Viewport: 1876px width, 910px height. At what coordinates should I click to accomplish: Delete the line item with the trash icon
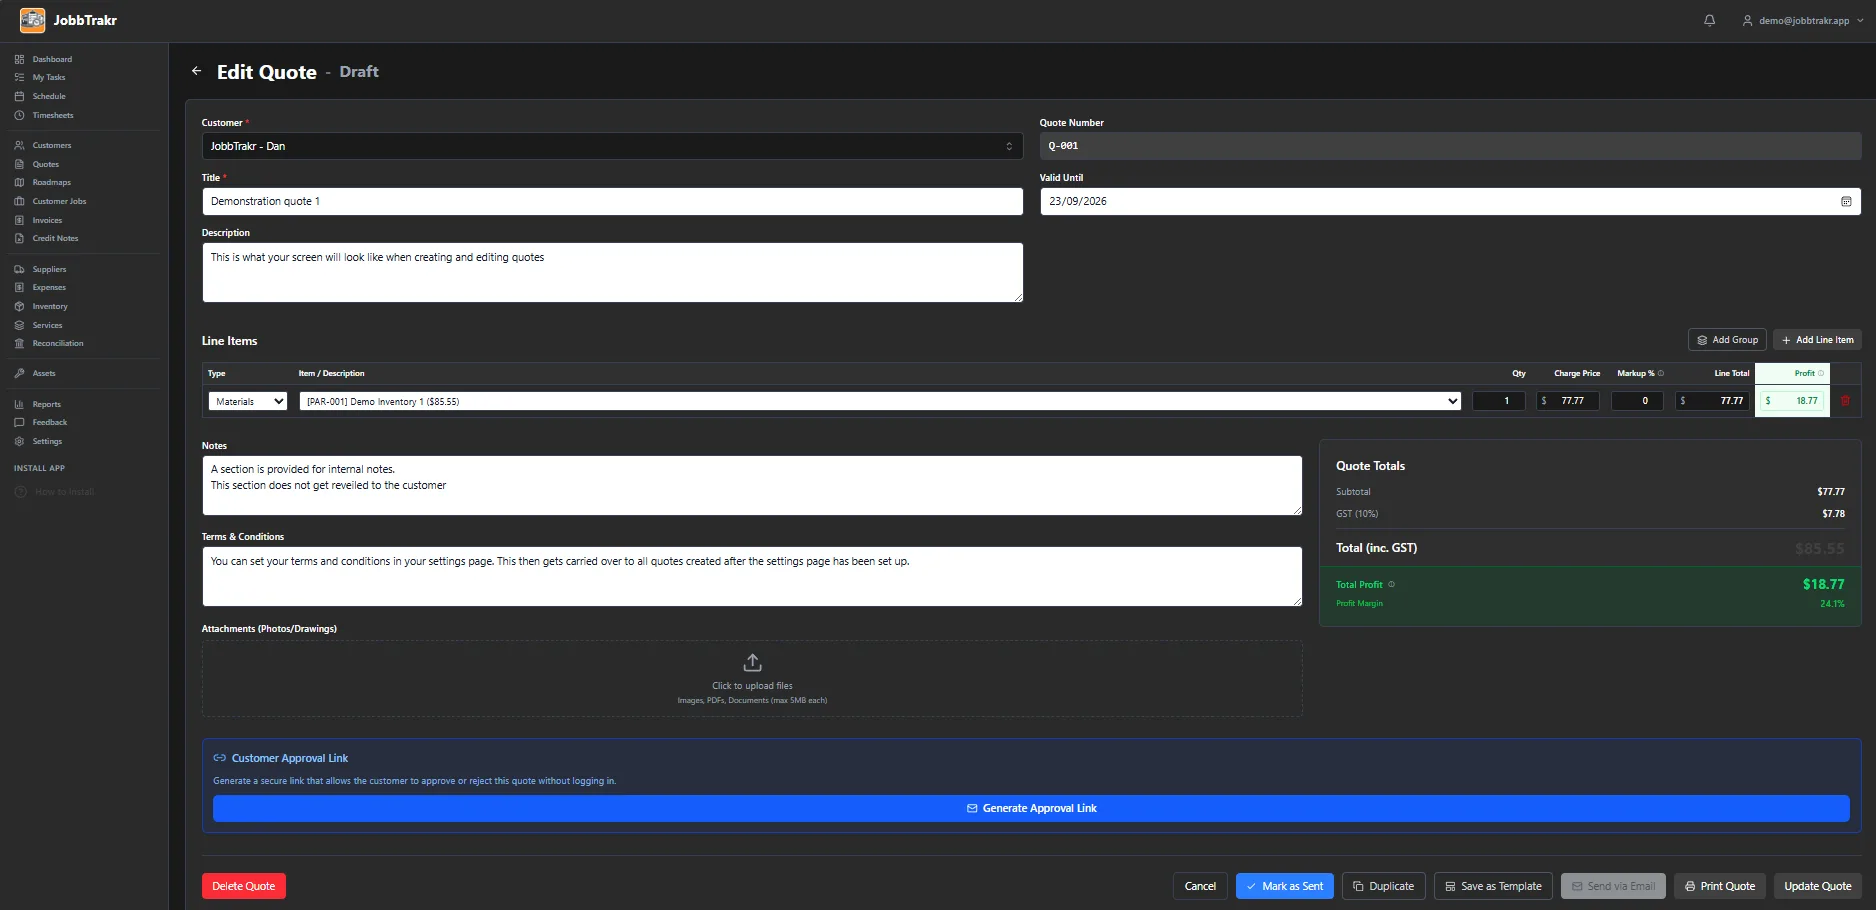point(1845,401)
